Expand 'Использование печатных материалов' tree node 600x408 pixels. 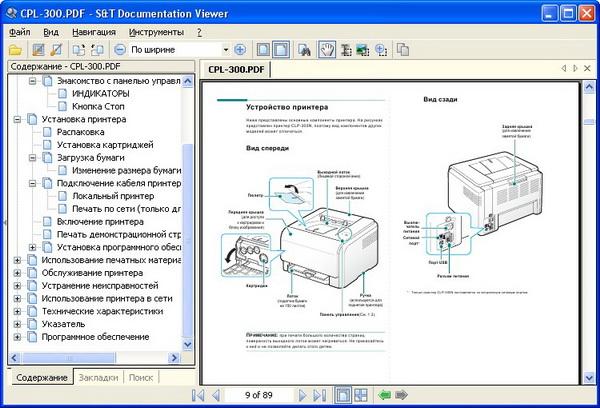17,260
